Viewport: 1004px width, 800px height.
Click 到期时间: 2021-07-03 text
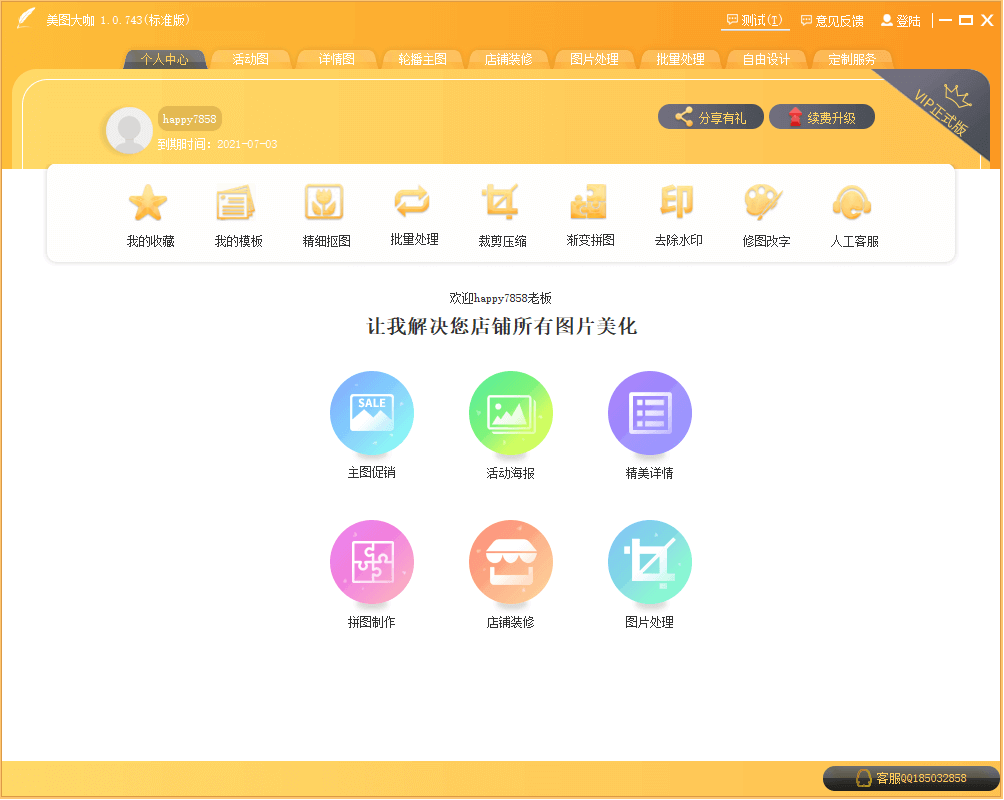coord(217,144)
